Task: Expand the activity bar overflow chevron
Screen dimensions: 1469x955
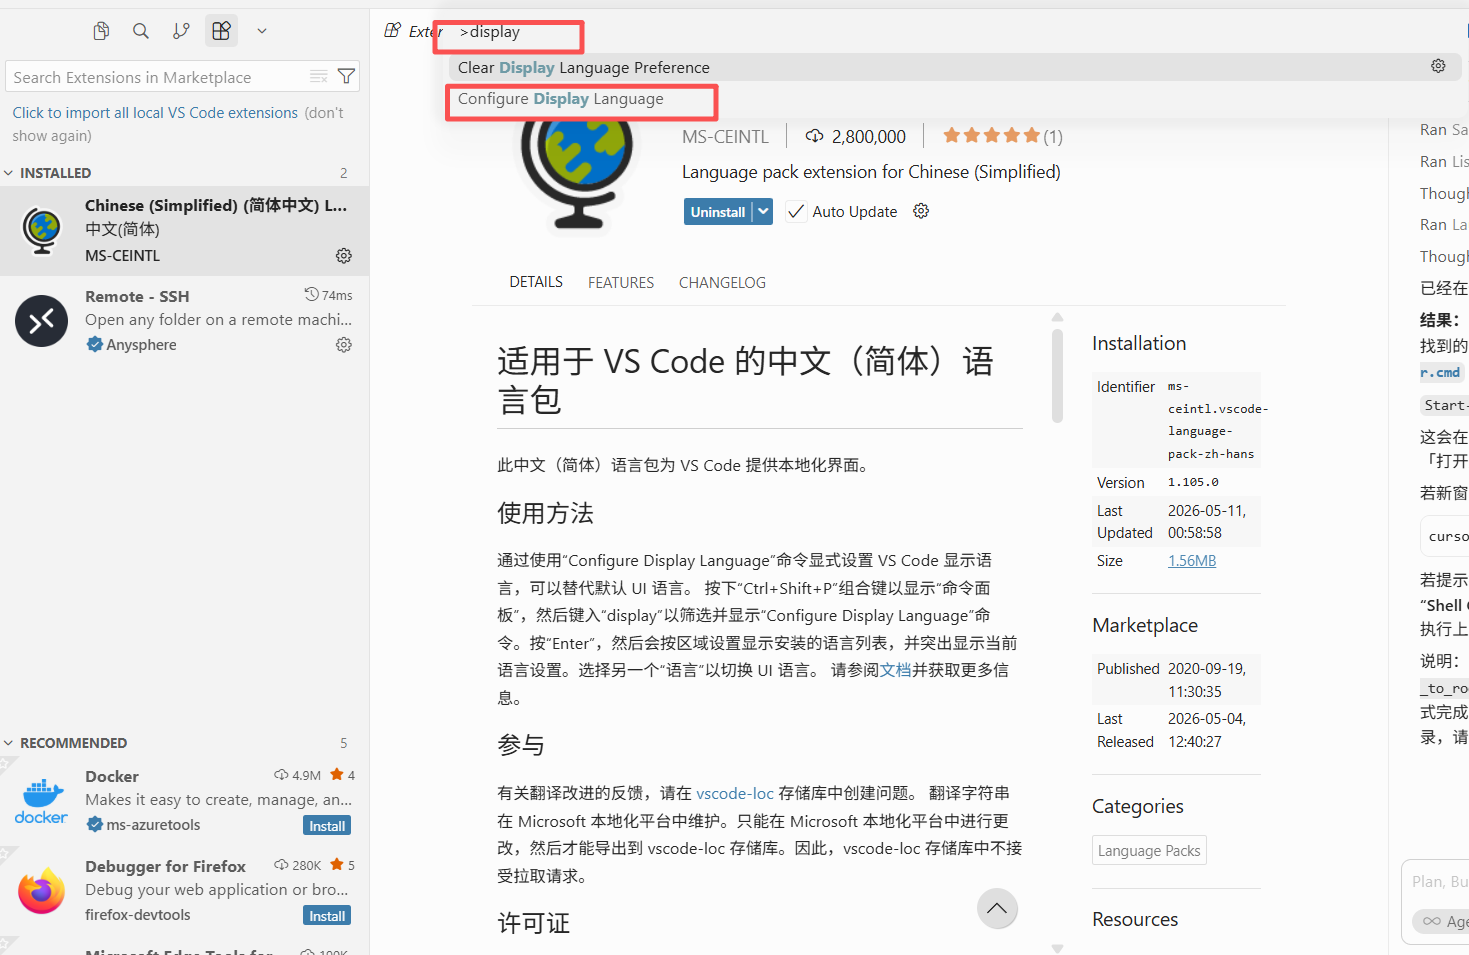Action: pos(262,31)
